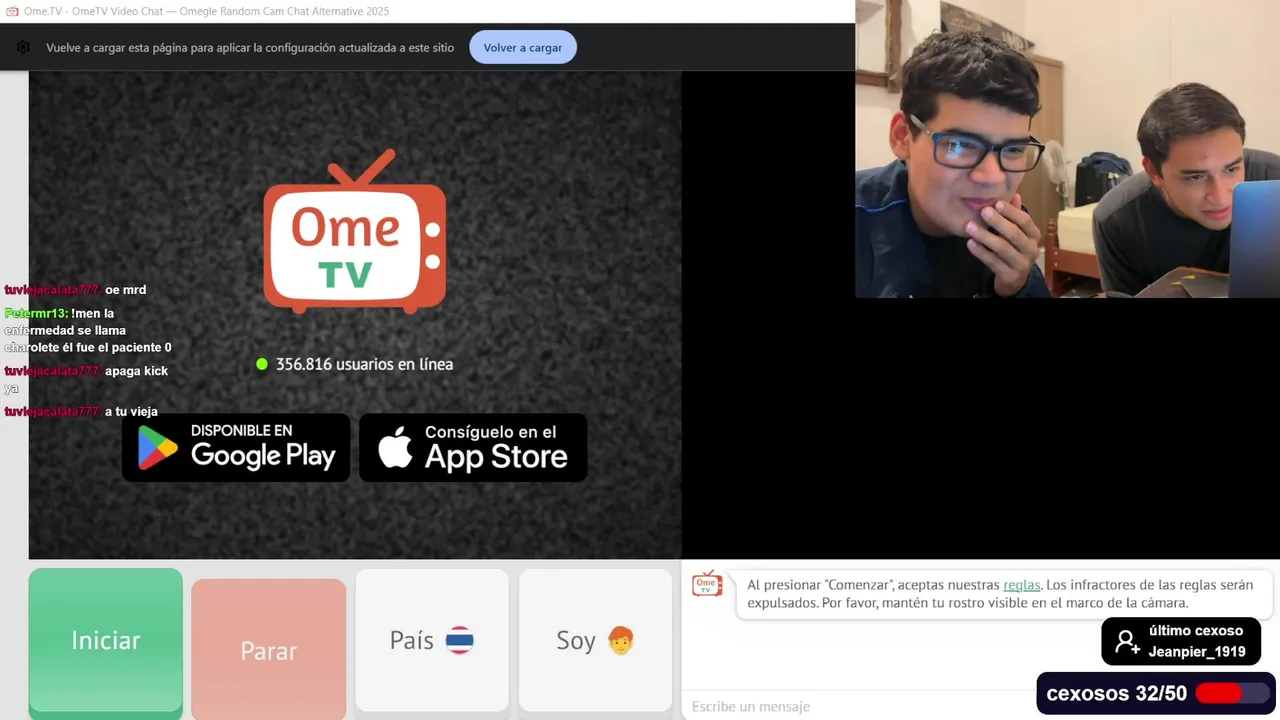Stop the chat with the Parar button
Image resolution: width=1280 pixels, height=720 pixels.
[269, 650]
